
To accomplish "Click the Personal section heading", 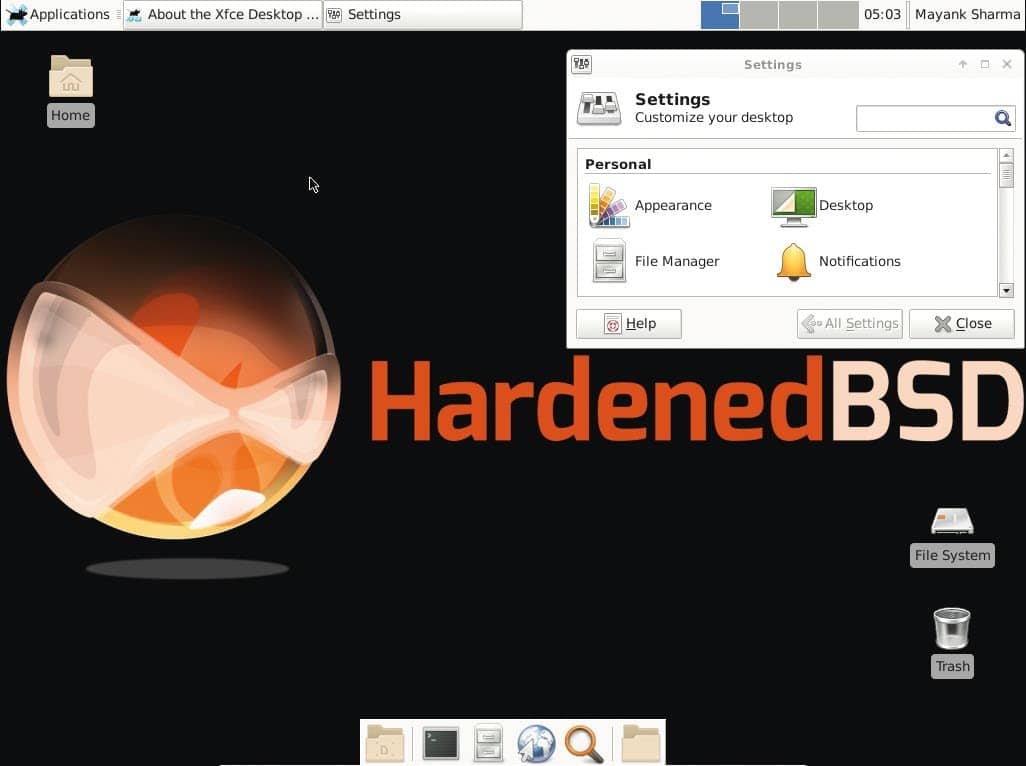I will [618, 164].
